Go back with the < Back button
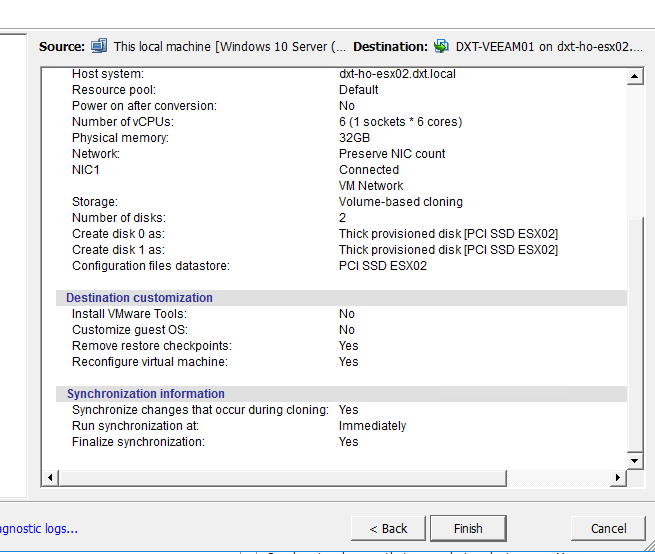Viewport: 655px width, 554px height. pos(388,529)
